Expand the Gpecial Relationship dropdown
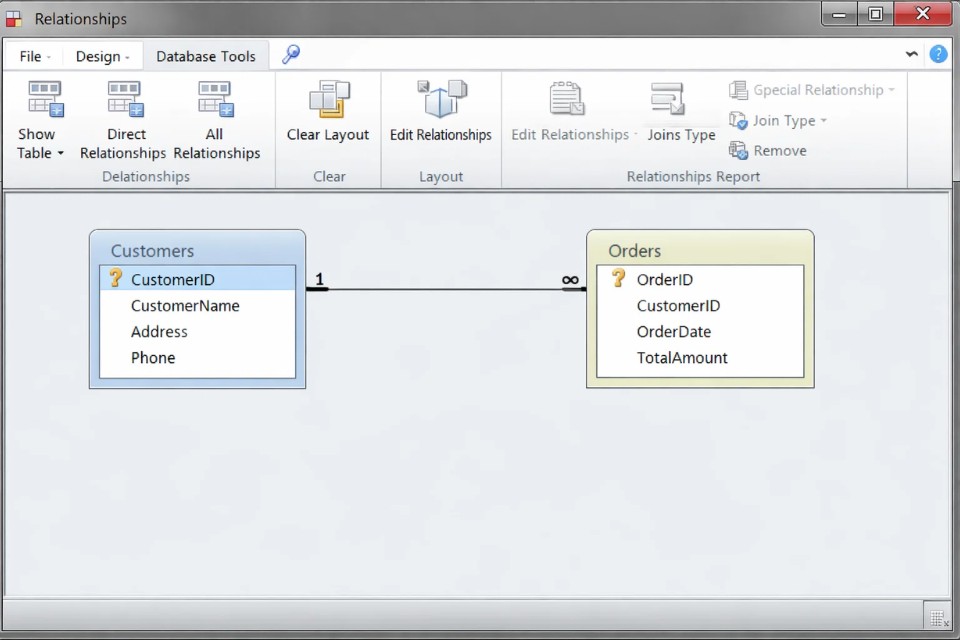 coord(891,90)
